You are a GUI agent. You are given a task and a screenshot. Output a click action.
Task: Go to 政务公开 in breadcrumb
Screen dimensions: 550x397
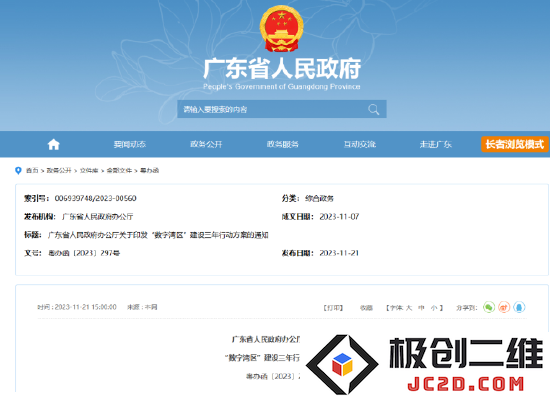[x=59, y=170]
